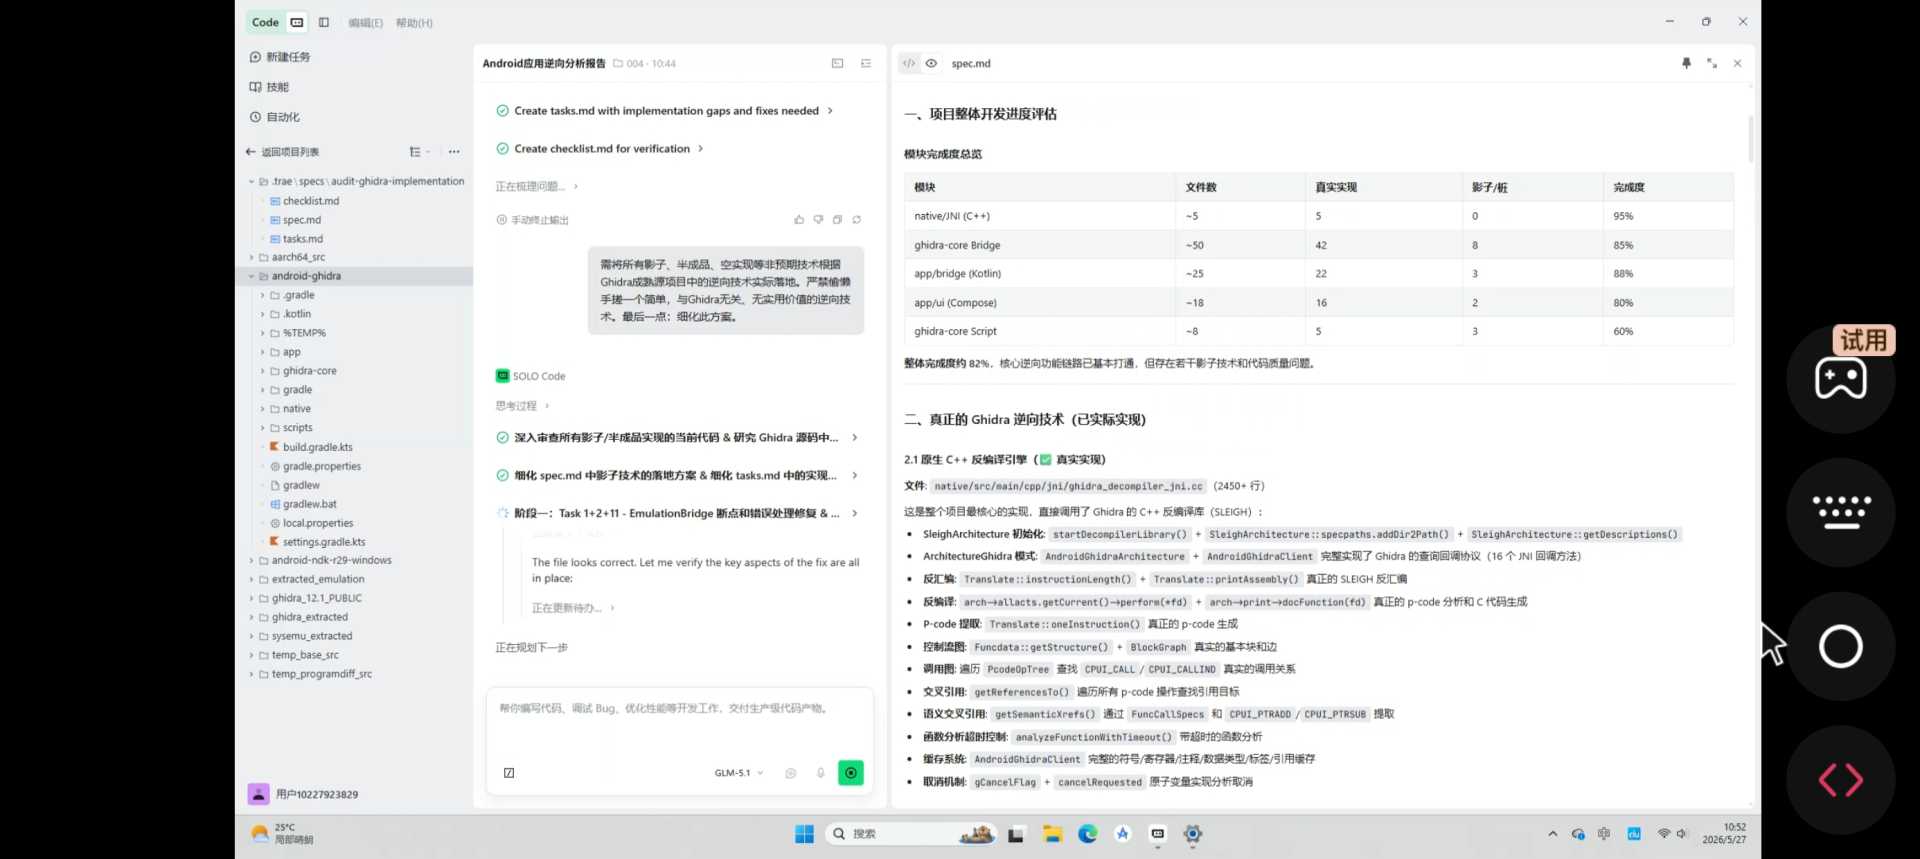Toggle the sidebar layout icon in title bar

tap(324, 22)
